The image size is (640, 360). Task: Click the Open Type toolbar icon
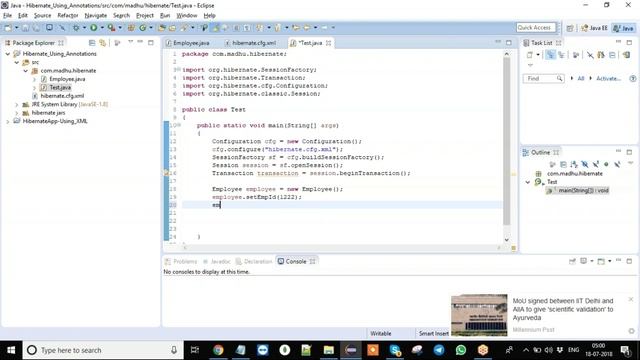[162, 28]
